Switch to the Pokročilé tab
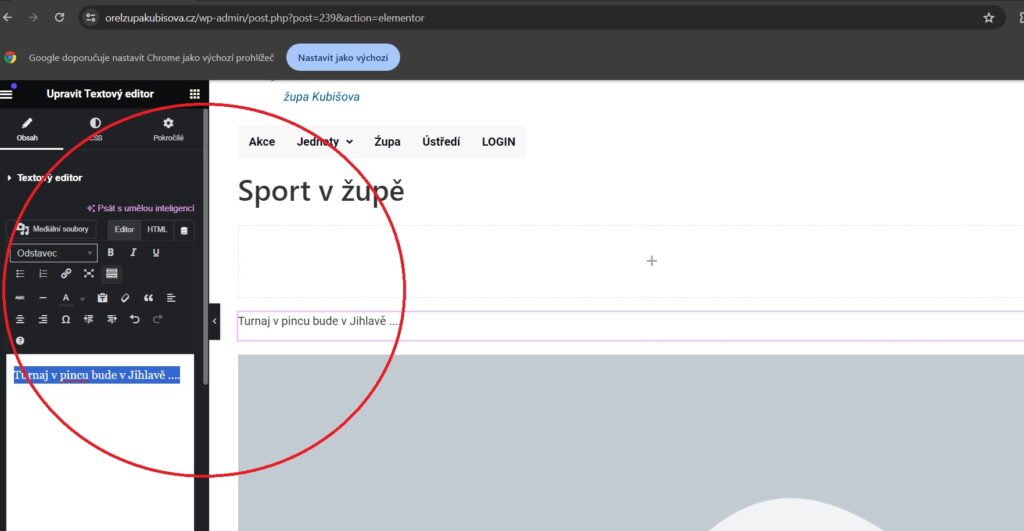Viewport: 1024px width, 531px height. pyautogui.click(x=168, y=129)
